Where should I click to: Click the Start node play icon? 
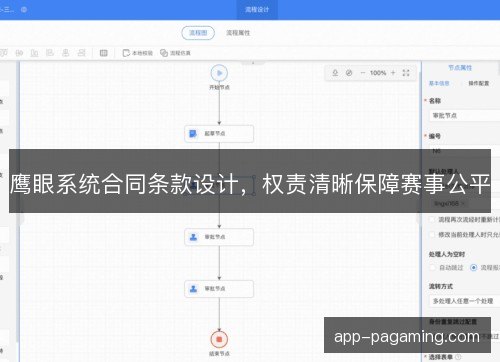[219, 73]
